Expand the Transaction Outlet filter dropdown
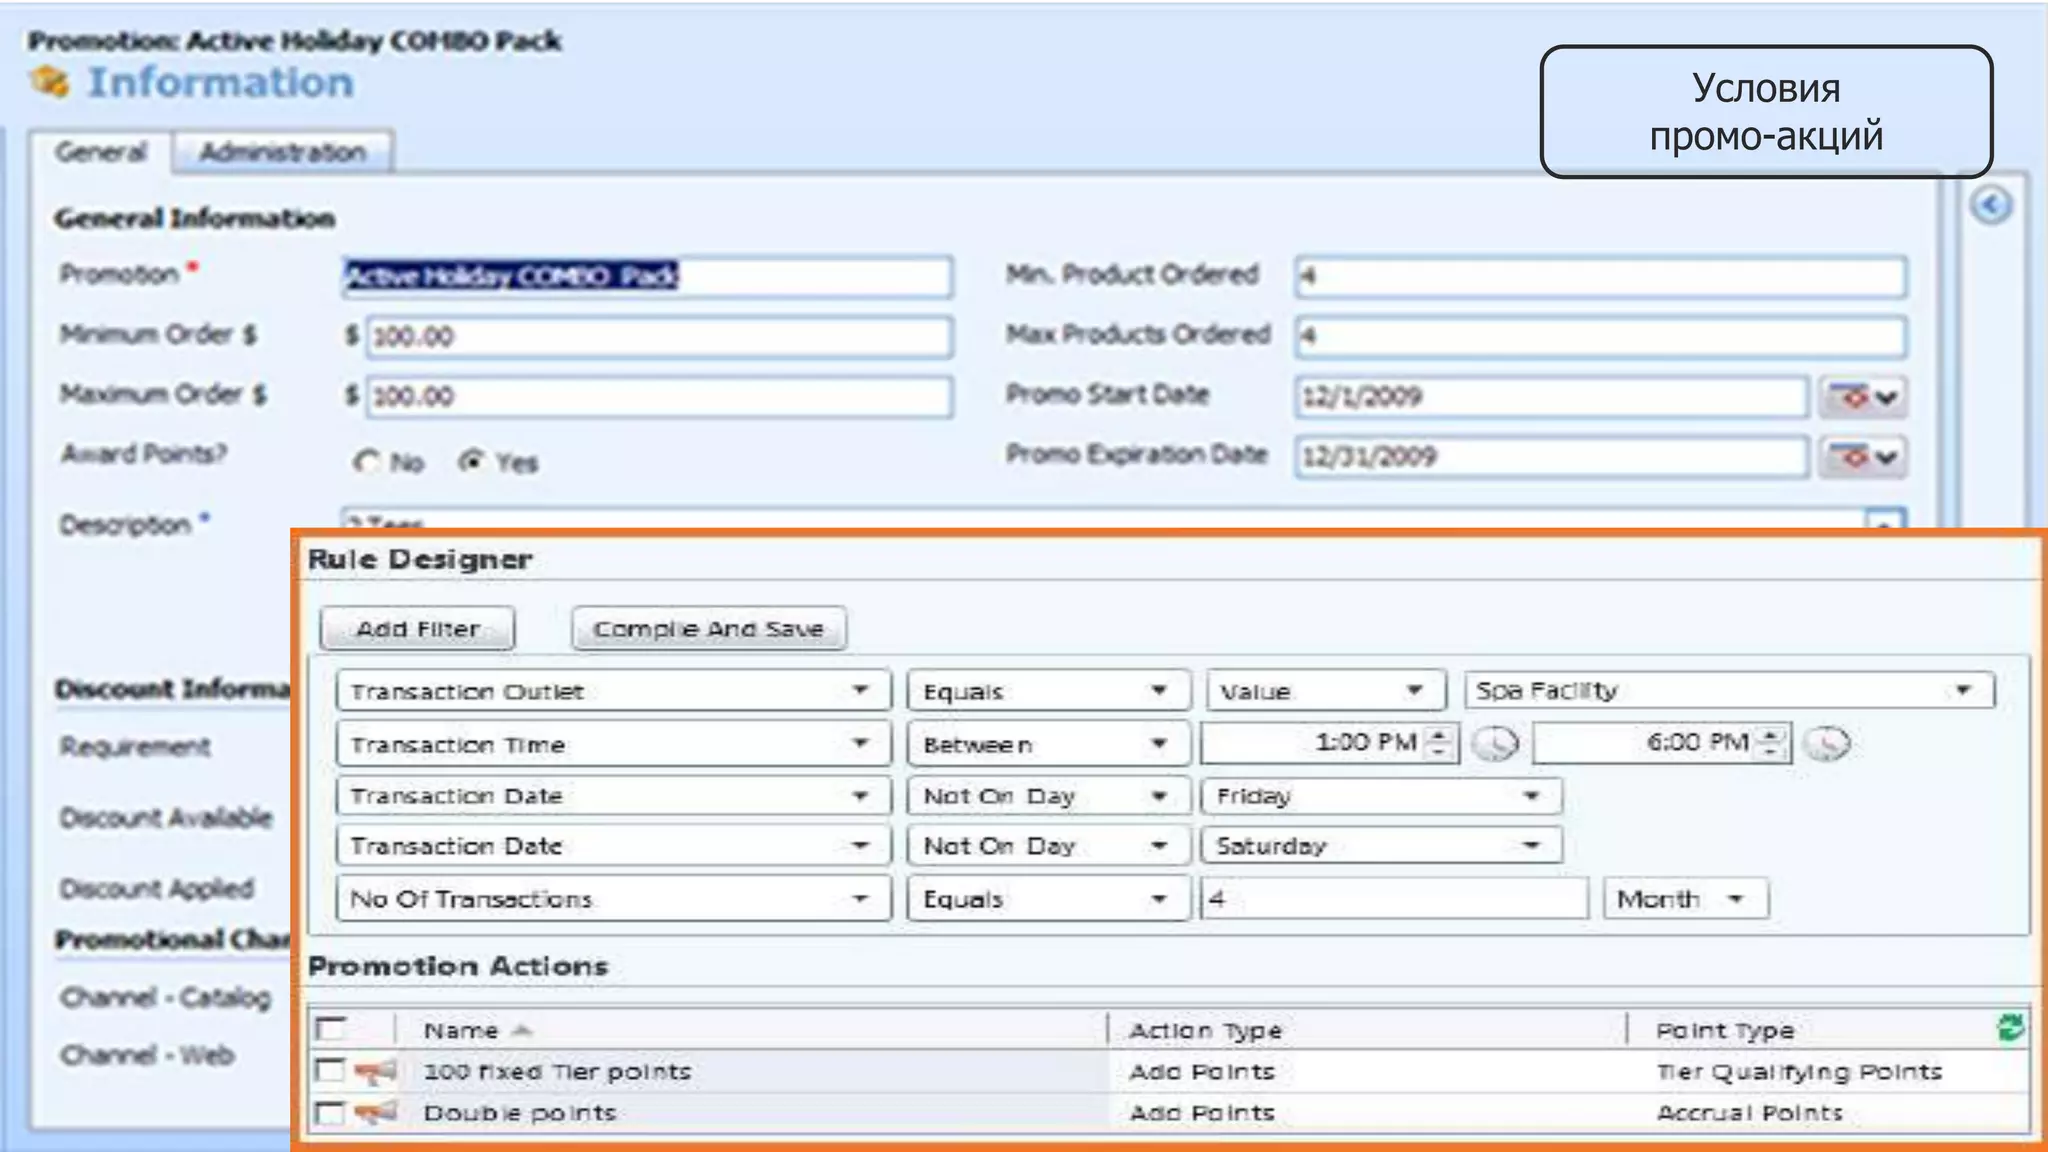 click(x=860, y=690)
